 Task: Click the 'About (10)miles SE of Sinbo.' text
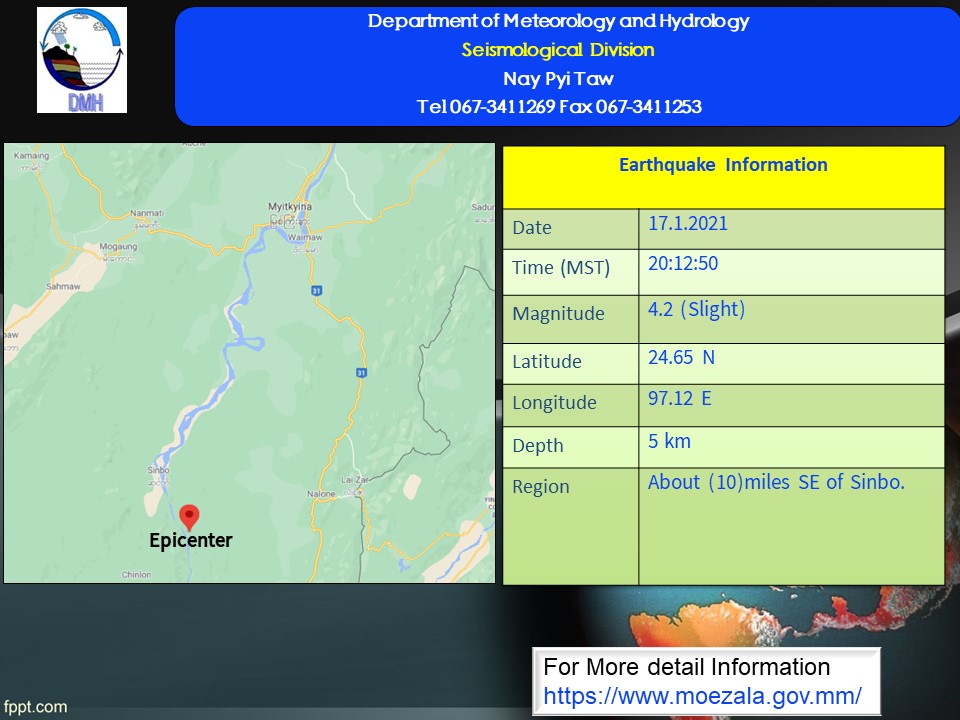776,482
